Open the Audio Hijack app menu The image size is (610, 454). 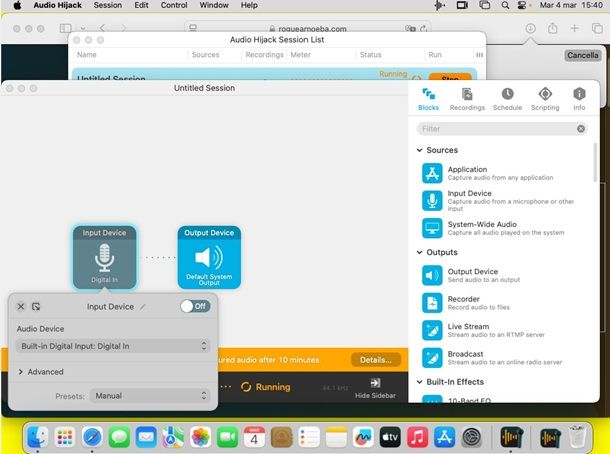tap(58, 5)
